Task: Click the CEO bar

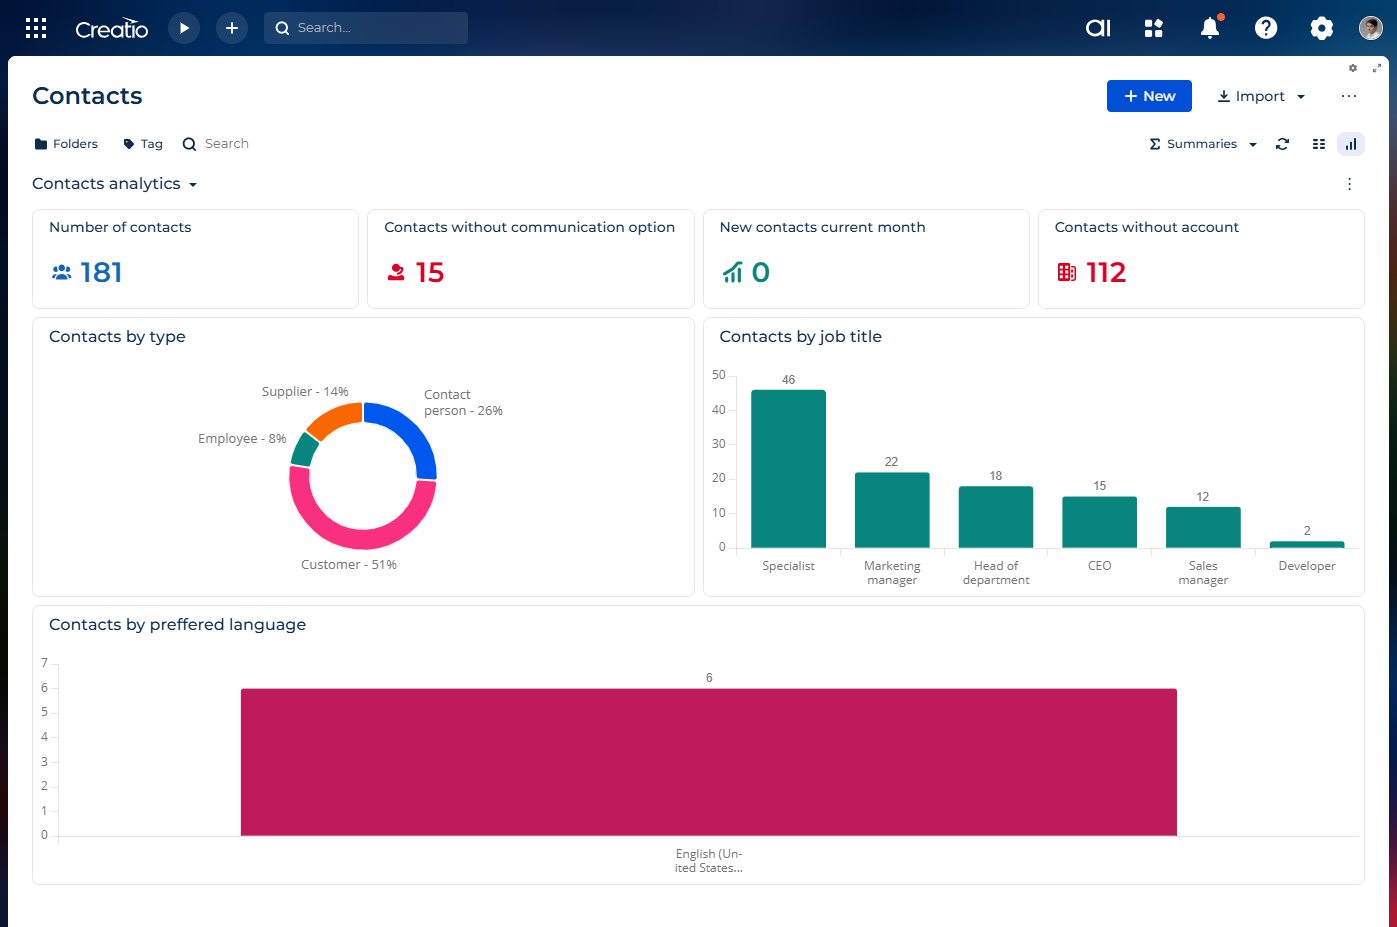Action: pyautogui.click(x=1099, y=522)
